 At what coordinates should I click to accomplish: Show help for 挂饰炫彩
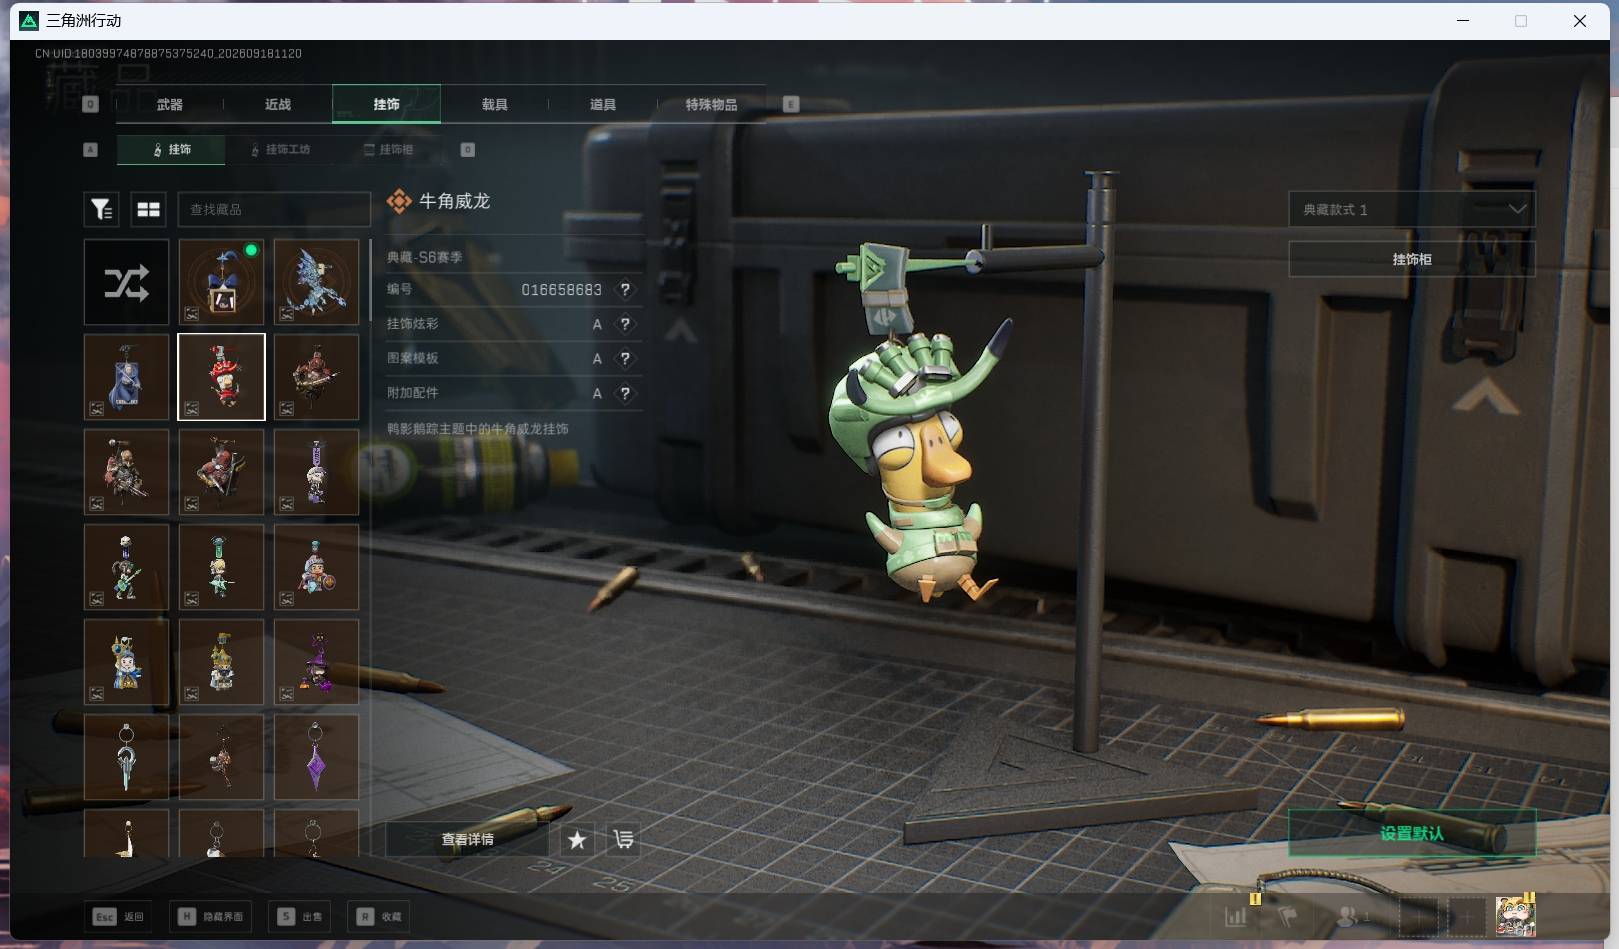click(625, 324)
